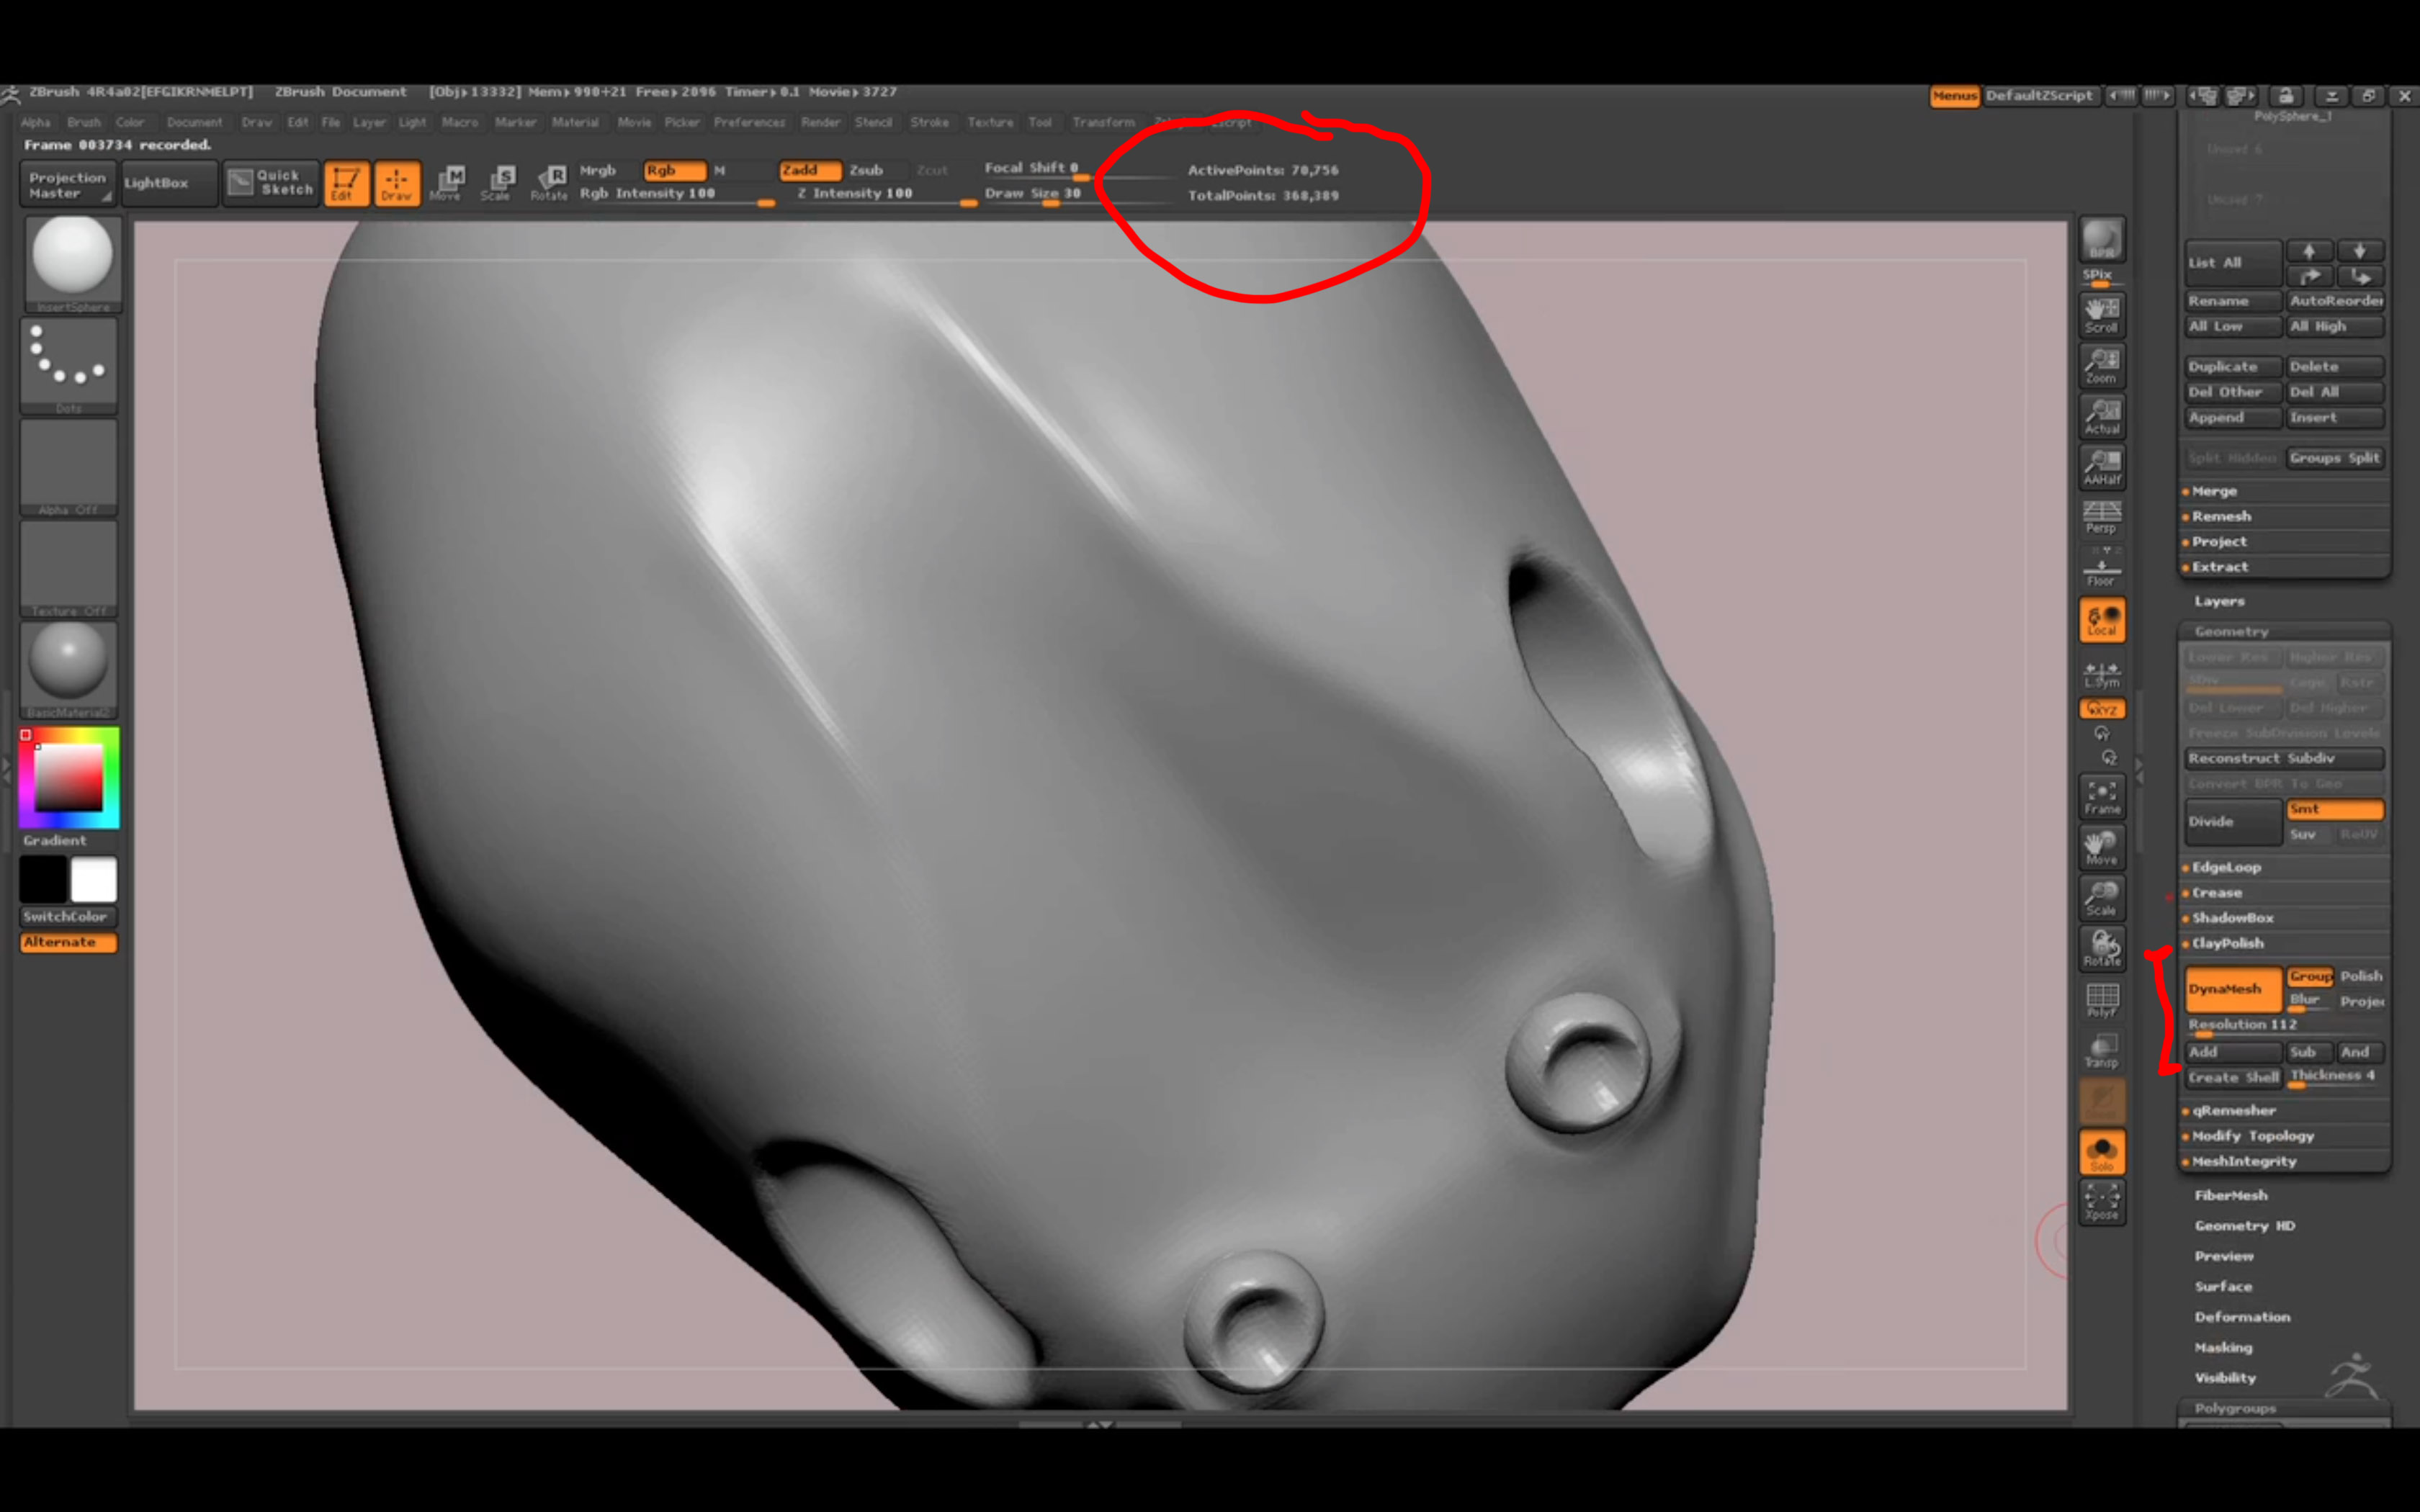Open the Stroke menu
The width and height of the screenshot is (2420, 1512).
pyautogui.click(x=929, y=122)
